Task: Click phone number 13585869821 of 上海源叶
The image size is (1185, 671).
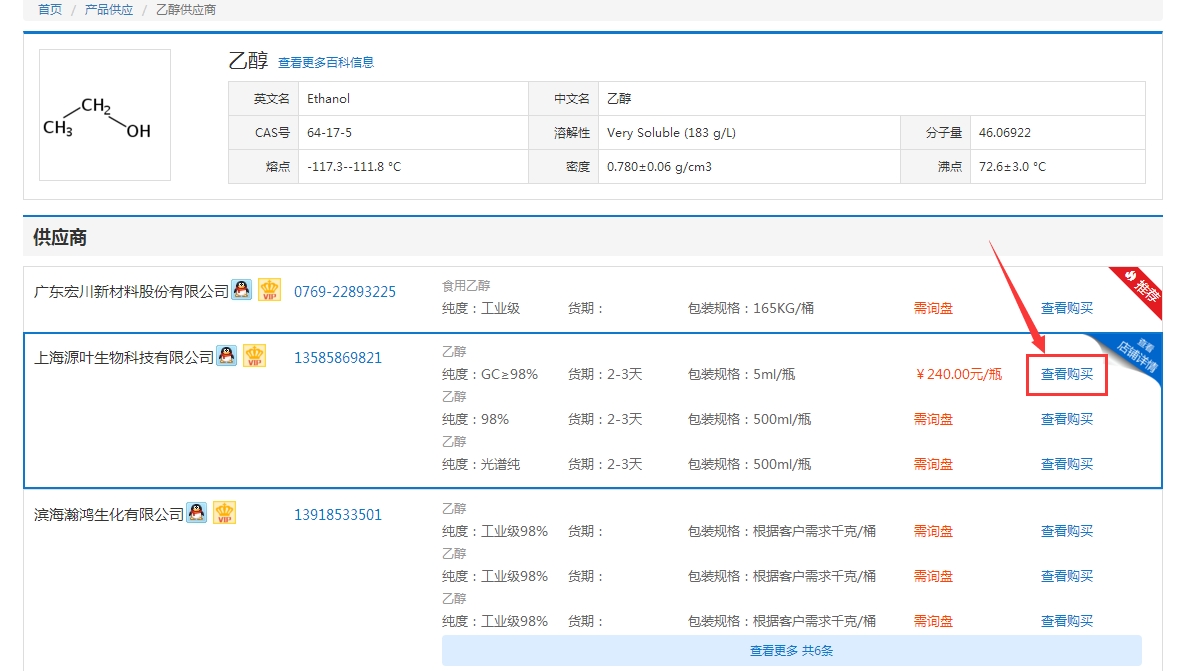Action: [x=340, y=357]
